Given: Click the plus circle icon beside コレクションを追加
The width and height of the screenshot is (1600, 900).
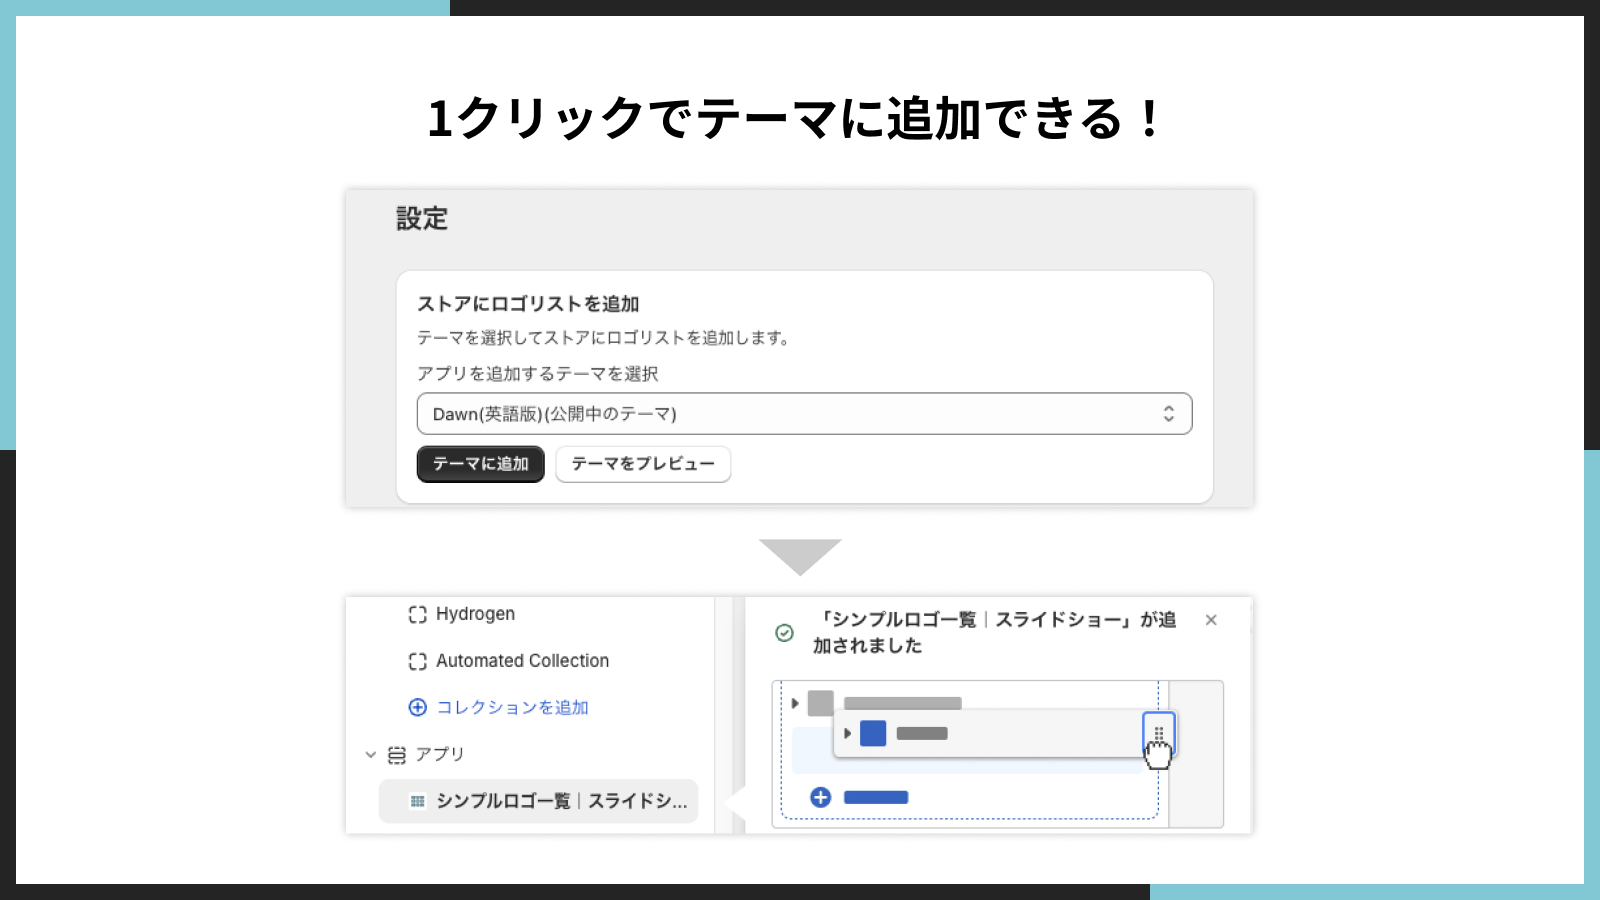Looking at the screenshot, I should tap(417, 708).
